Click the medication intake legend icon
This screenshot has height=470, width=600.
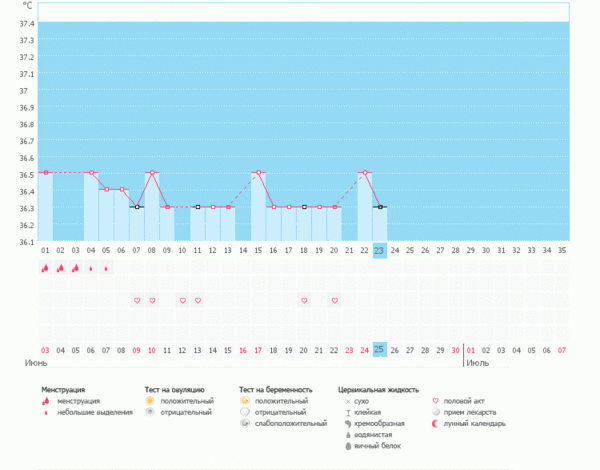434,412
